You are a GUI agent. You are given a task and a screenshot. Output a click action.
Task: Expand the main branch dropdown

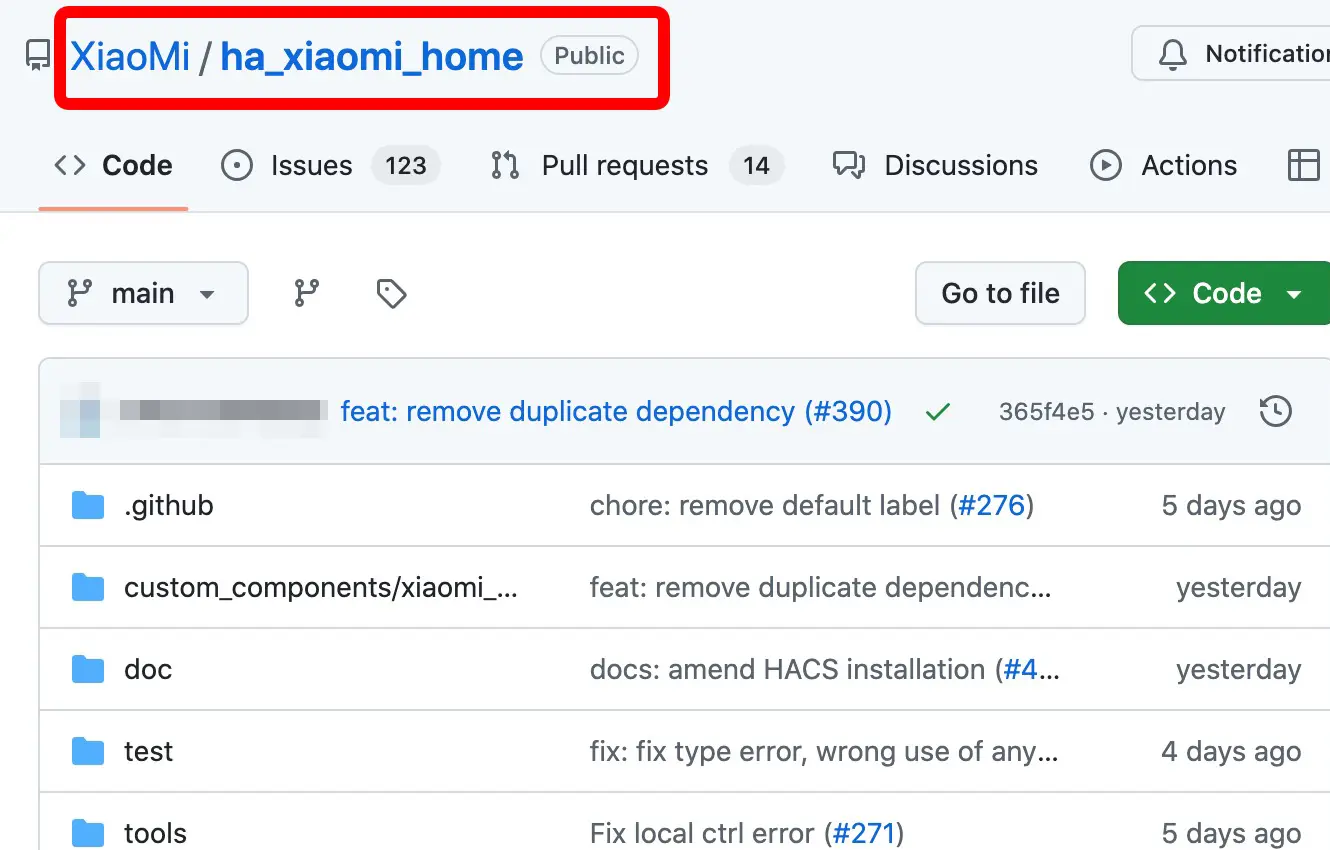pos(143,293)
